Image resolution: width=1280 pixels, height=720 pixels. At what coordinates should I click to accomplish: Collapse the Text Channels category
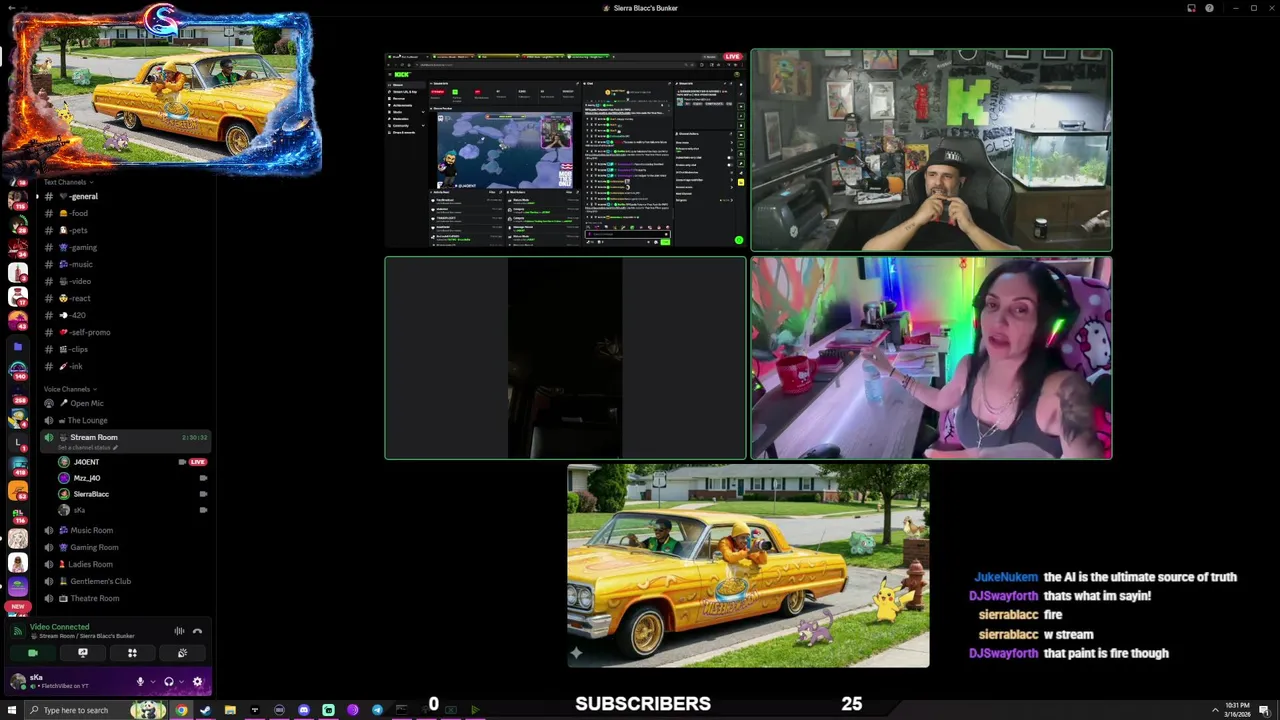[68, 182]
